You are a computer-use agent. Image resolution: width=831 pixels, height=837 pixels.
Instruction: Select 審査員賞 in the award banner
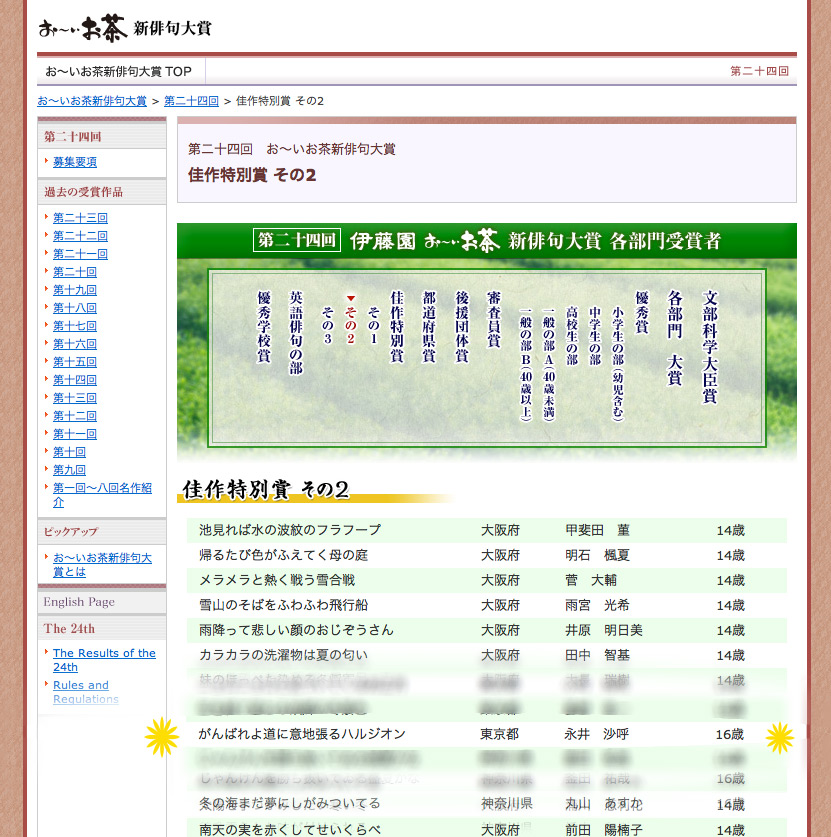click(494, 319)
